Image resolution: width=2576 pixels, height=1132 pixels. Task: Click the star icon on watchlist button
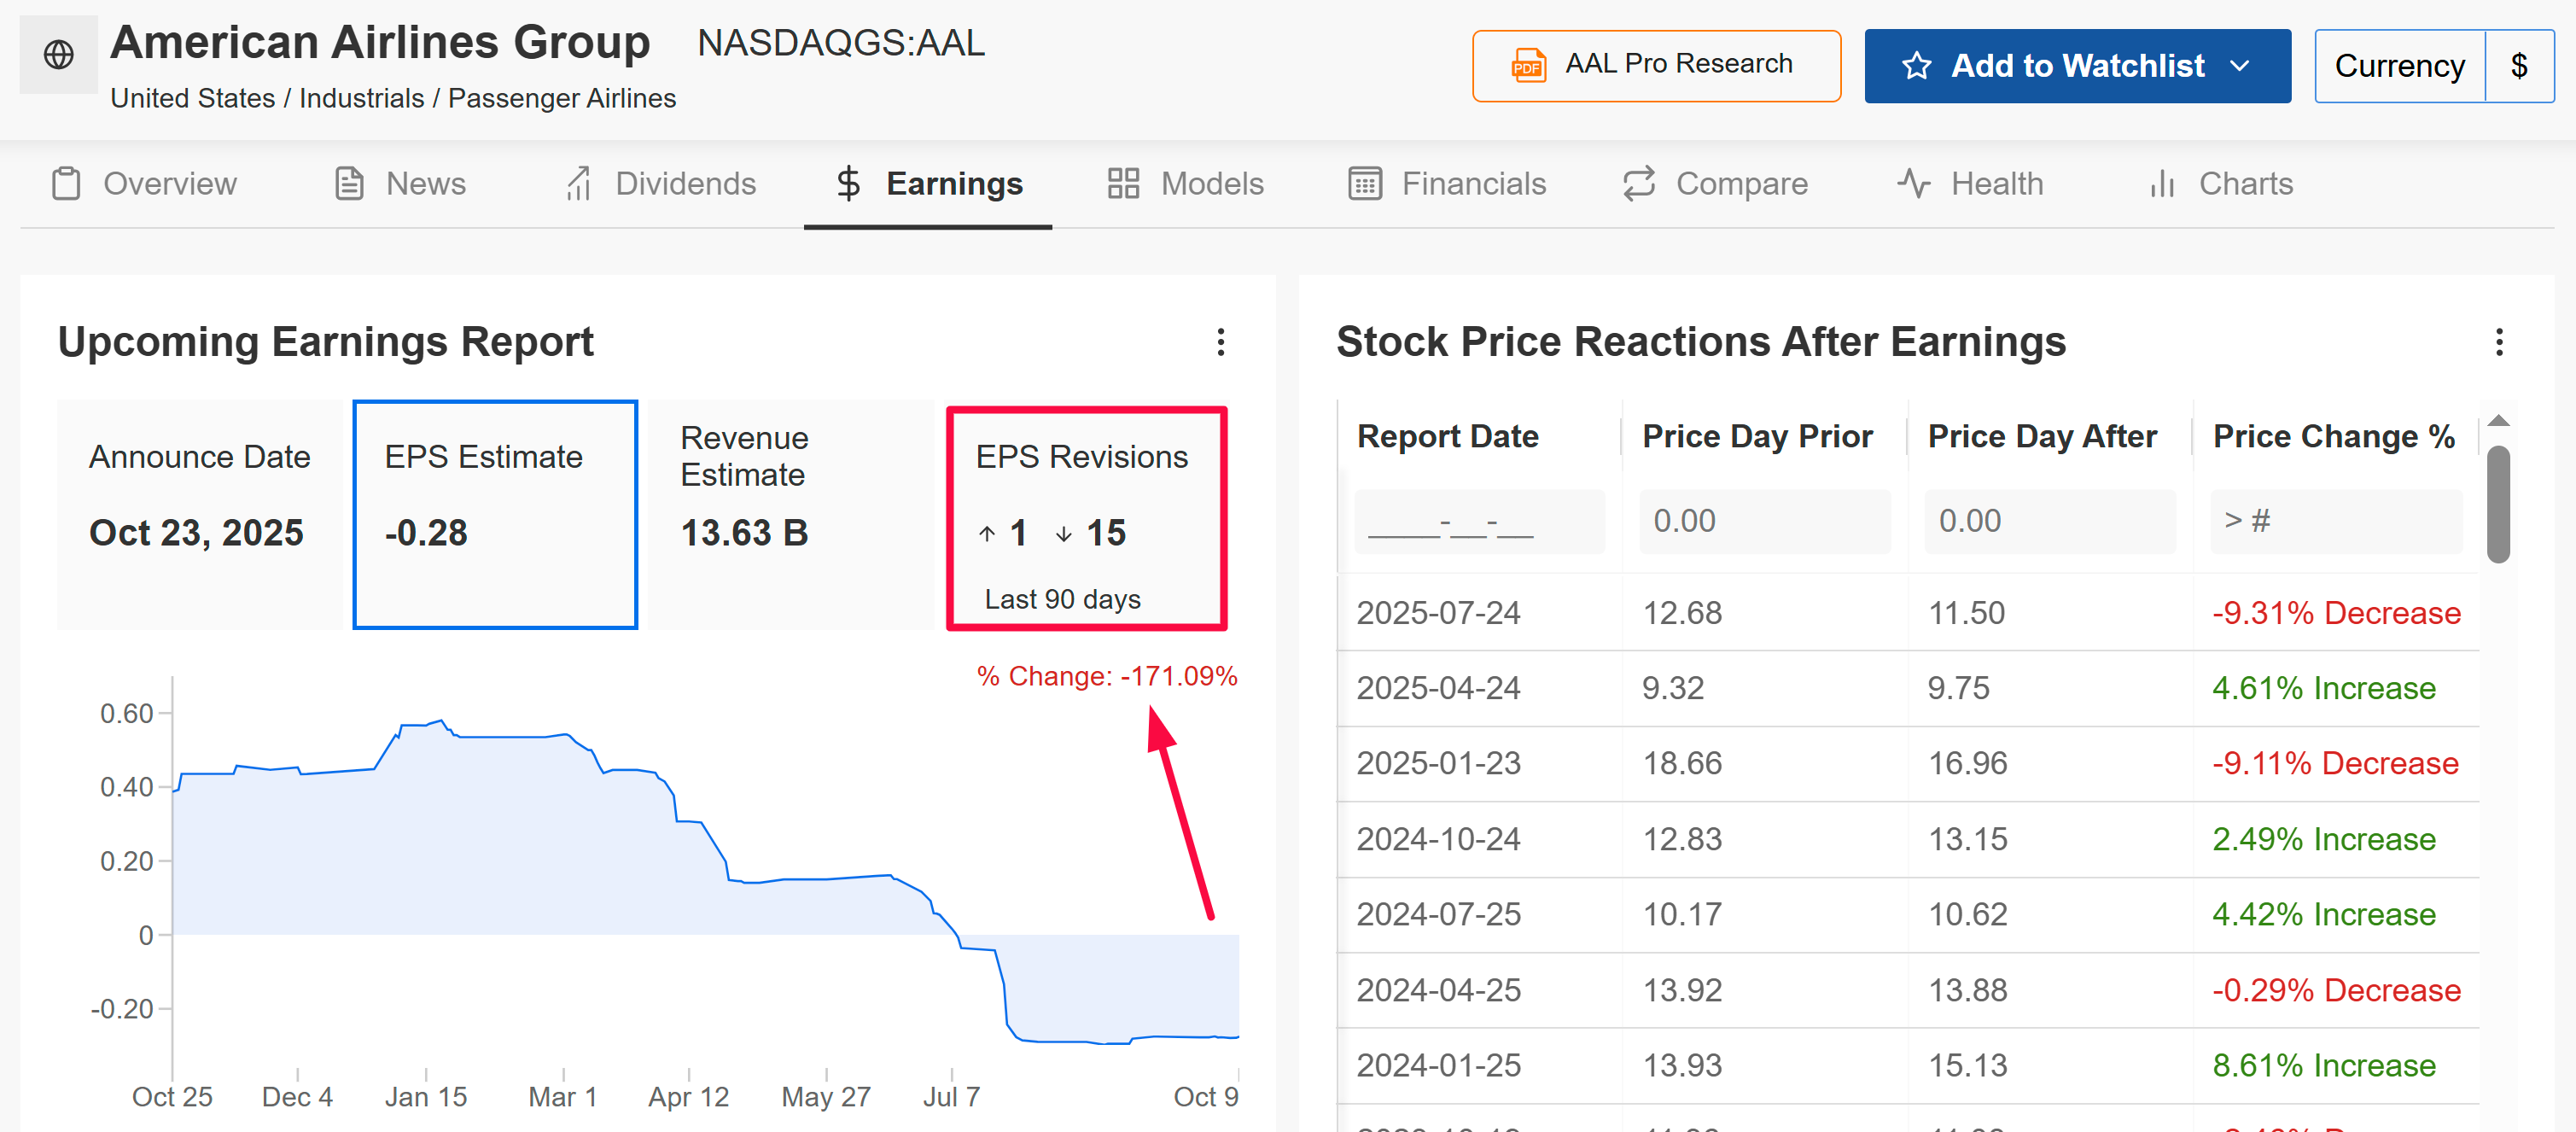coord(1915,66)
